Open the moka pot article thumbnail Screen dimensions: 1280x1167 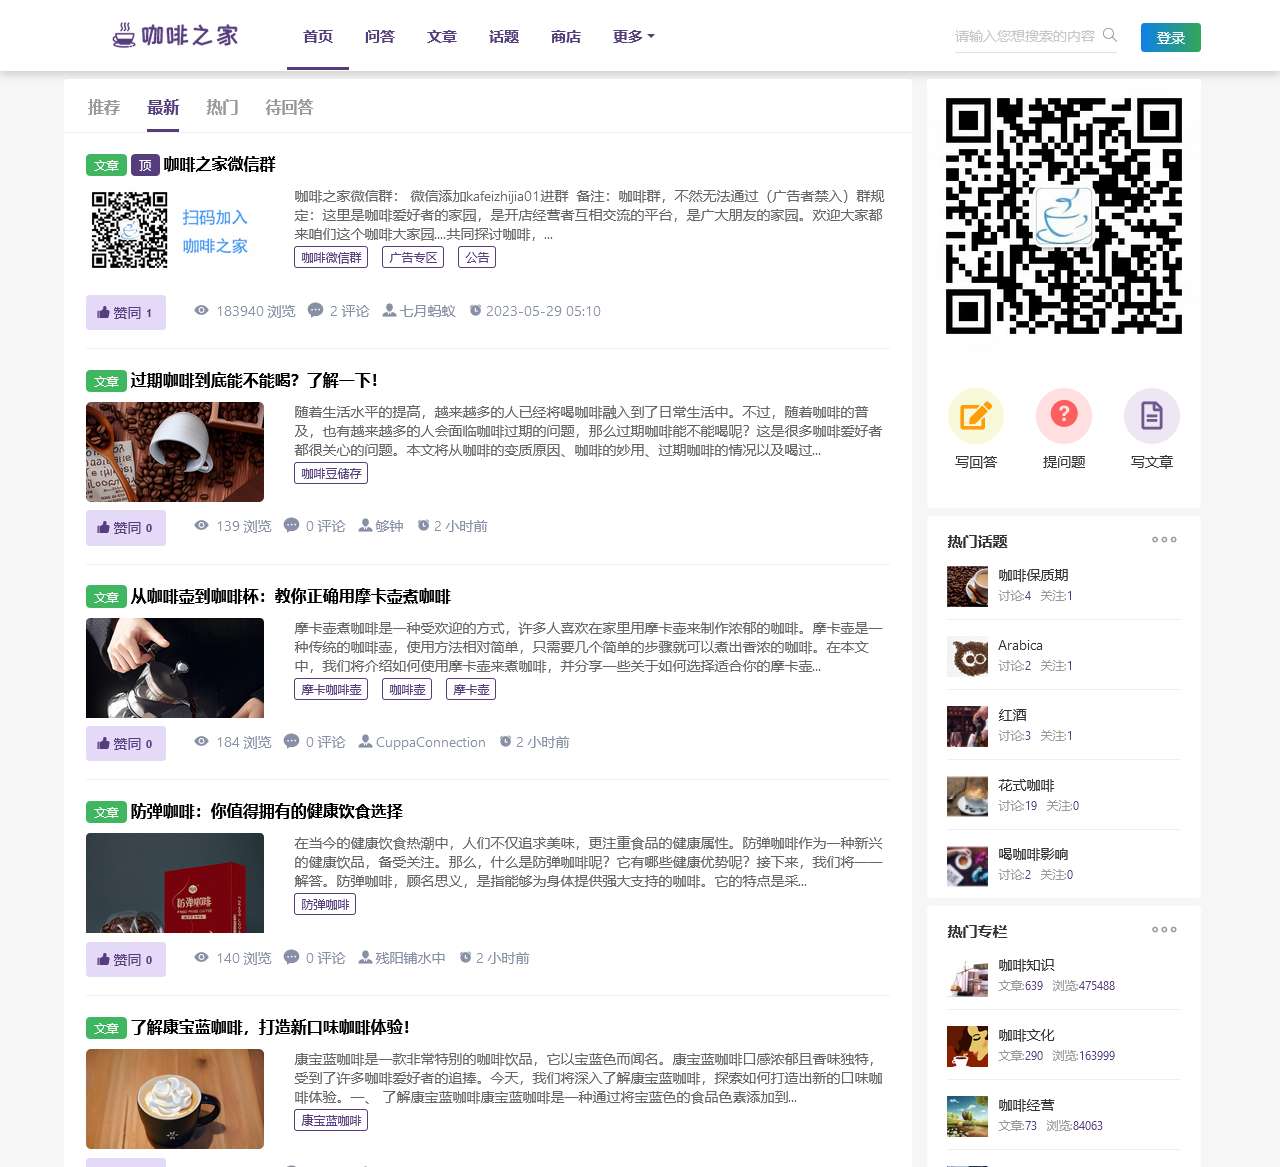click(x=175, y=668)
